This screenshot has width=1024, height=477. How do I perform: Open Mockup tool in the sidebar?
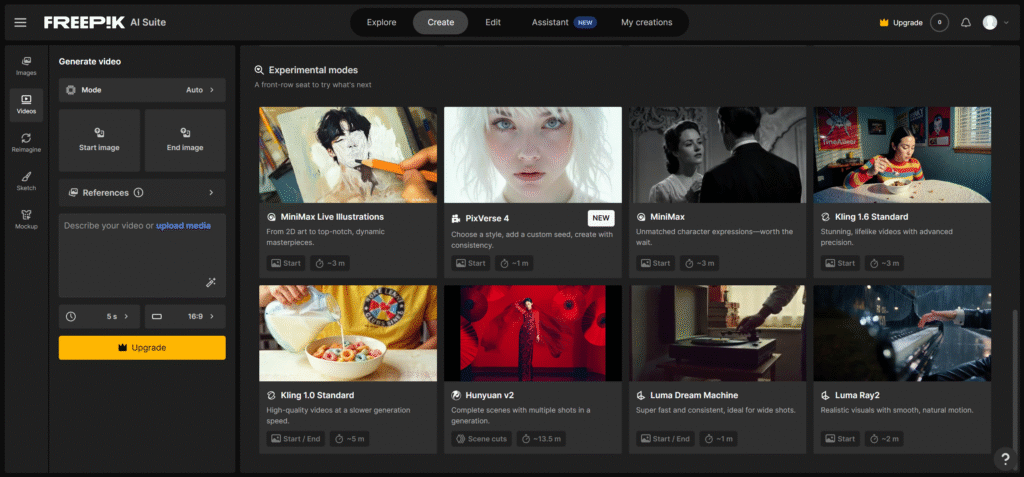point(26,220)
